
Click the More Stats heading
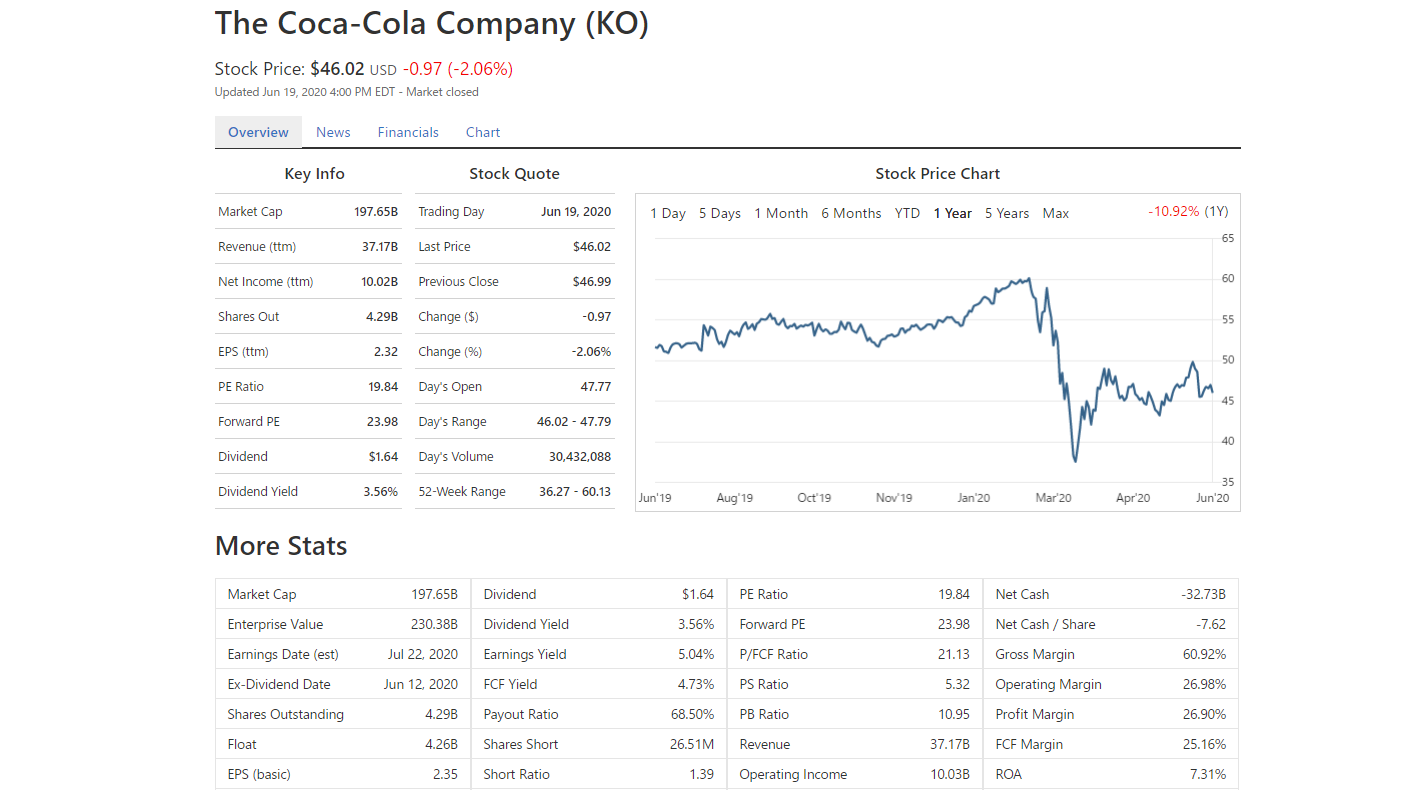click(281, 546)
